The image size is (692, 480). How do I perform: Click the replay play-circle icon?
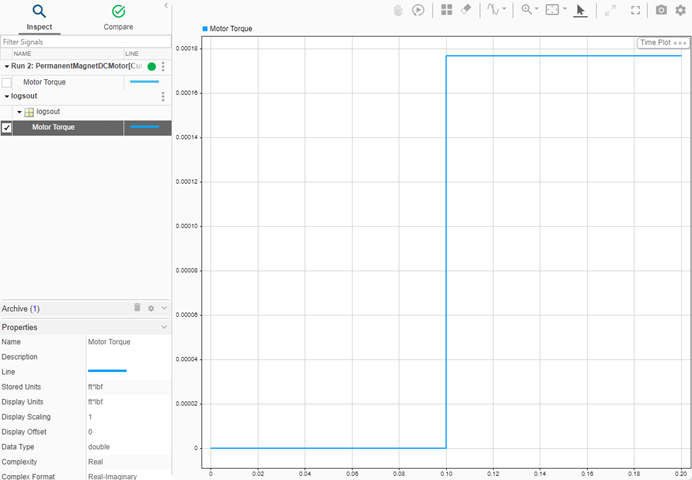[x=418, y=10]
